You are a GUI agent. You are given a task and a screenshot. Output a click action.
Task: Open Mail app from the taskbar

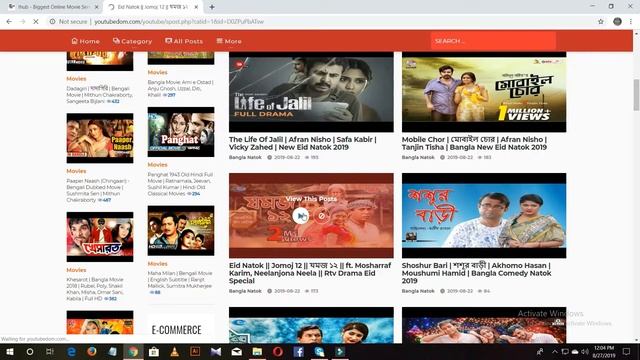237,351
